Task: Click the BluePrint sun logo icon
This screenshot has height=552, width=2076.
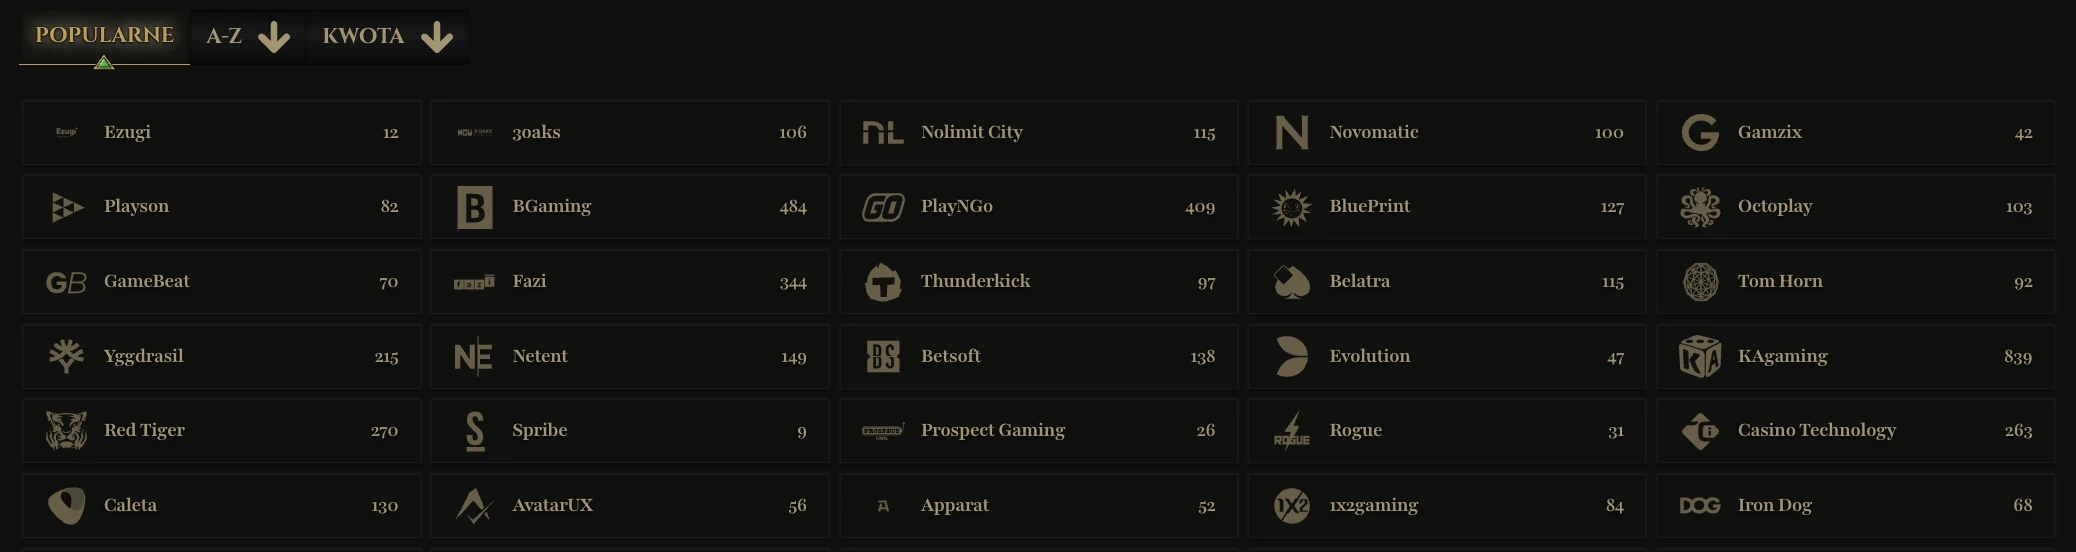Action: (1291, 207)
